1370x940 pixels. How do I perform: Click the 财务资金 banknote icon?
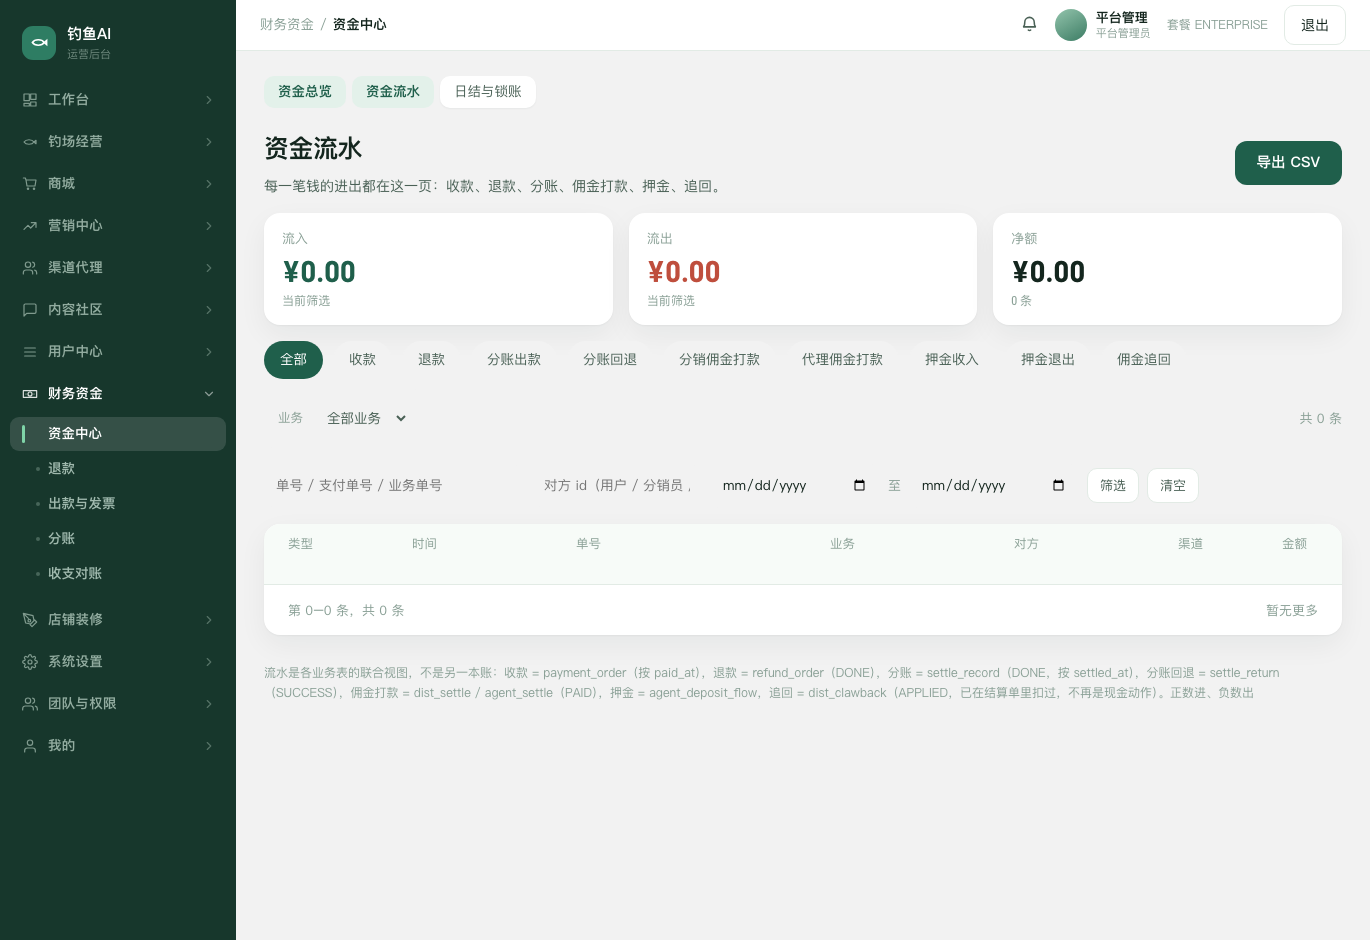click(x=30, y=394)
